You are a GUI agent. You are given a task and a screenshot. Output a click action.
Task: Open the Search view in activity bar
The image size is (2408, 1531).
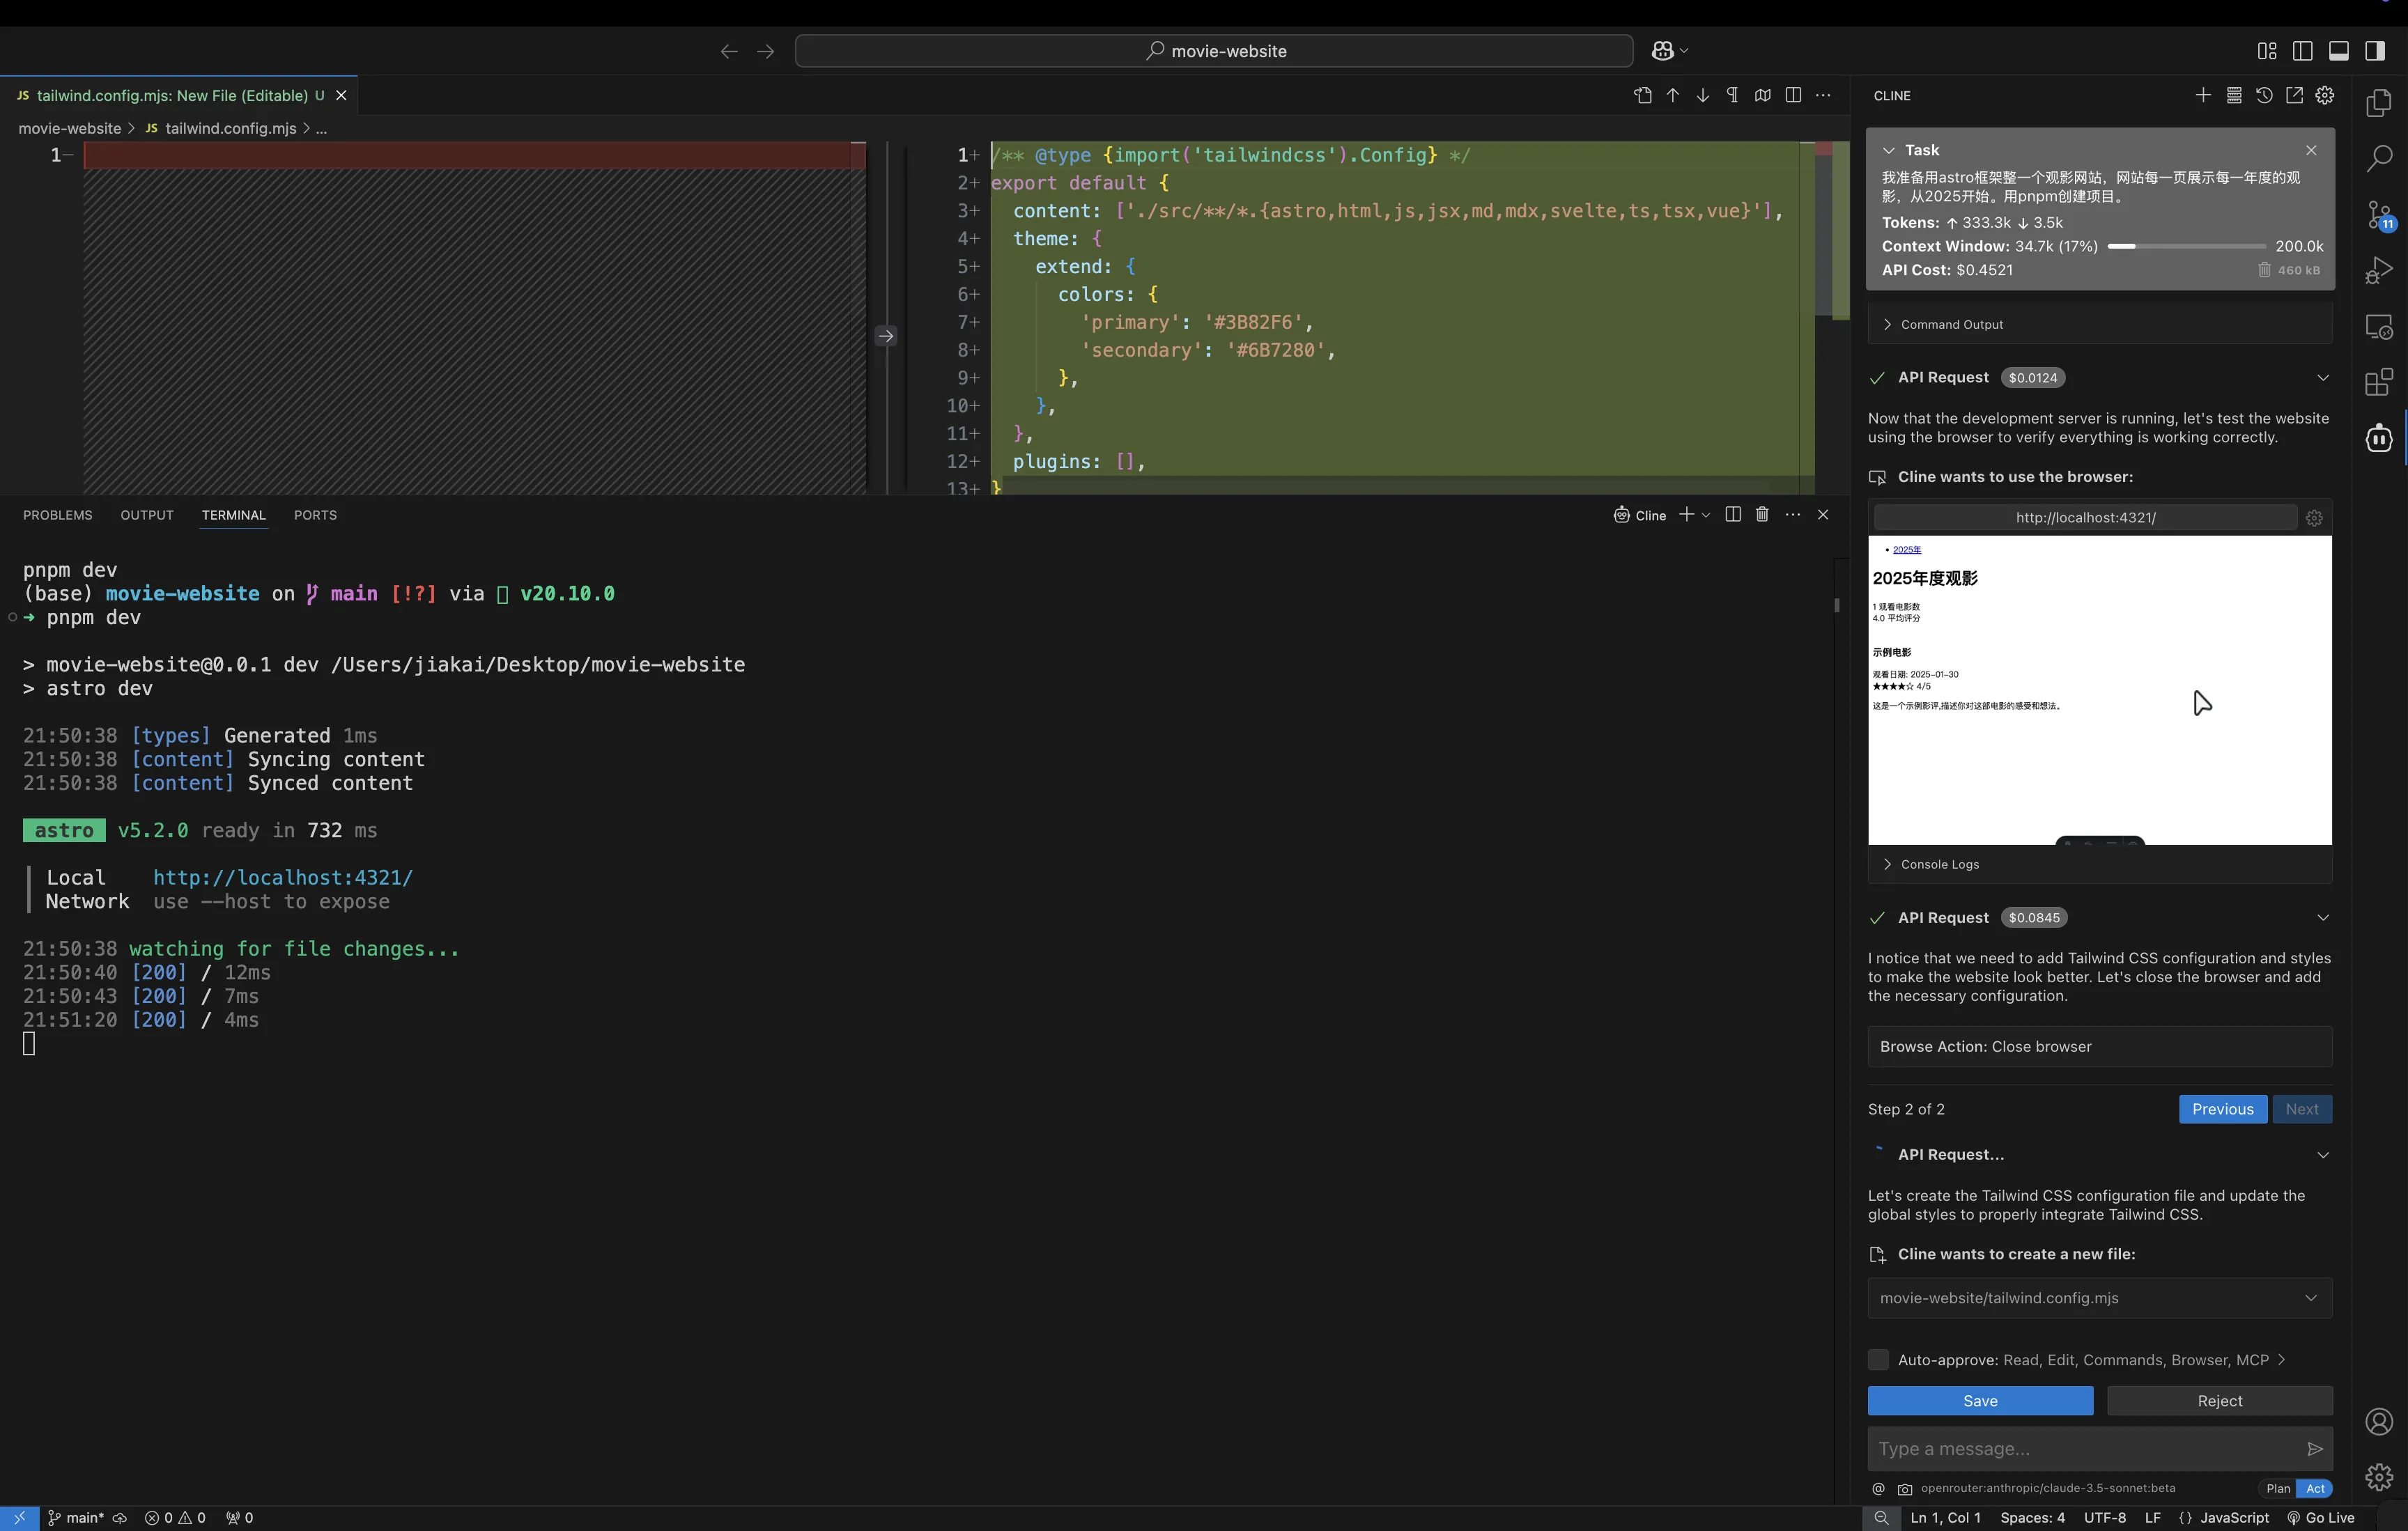point(2379,158)
